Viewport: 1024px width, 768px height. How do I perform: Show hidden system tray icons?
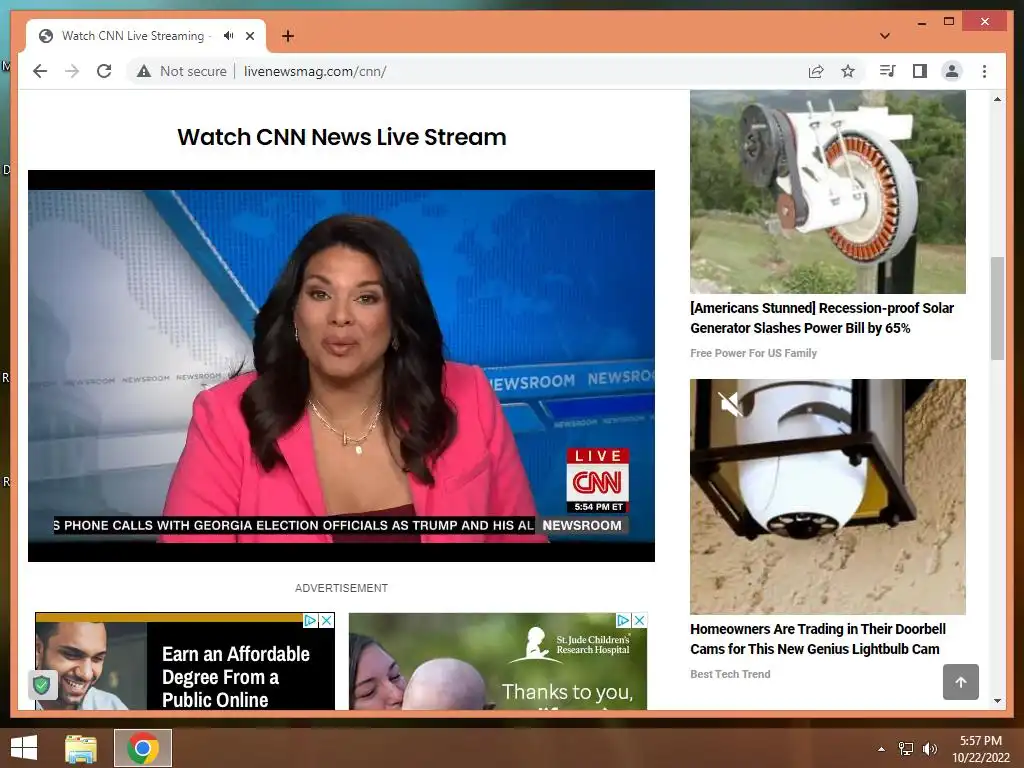tap(881, 749)
